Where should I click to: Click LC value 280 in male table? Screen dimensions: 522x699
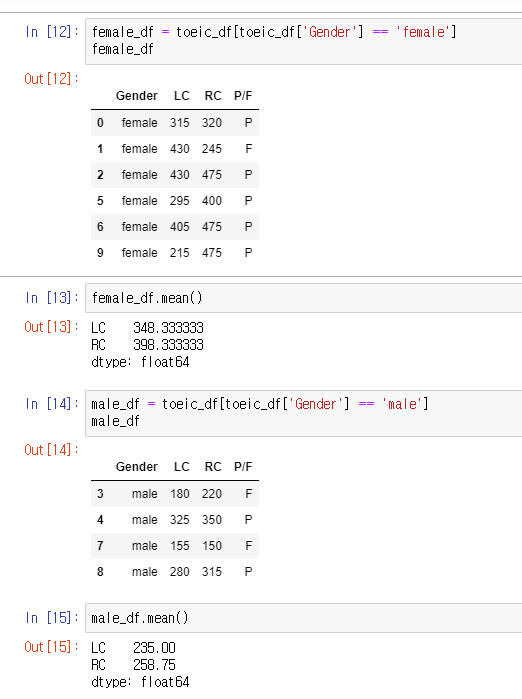pyautogui.click(x=180, y=572)
